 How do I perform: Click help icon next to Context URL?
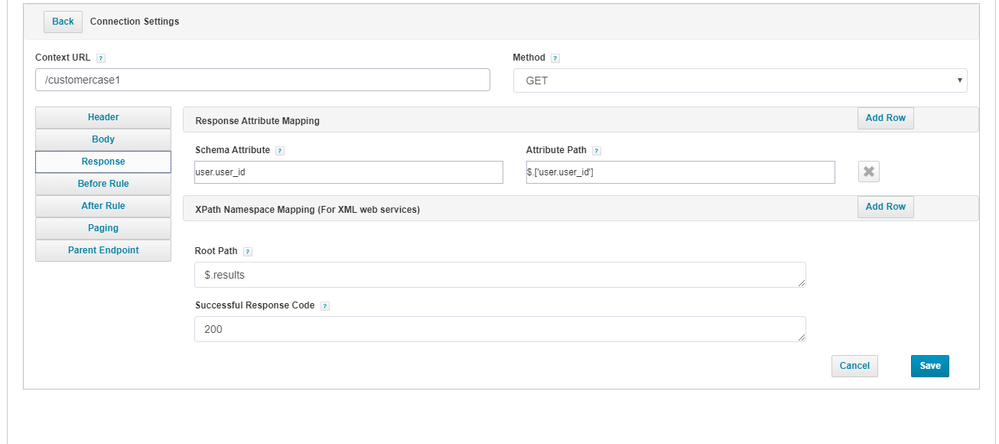click(x=101, y=58)
